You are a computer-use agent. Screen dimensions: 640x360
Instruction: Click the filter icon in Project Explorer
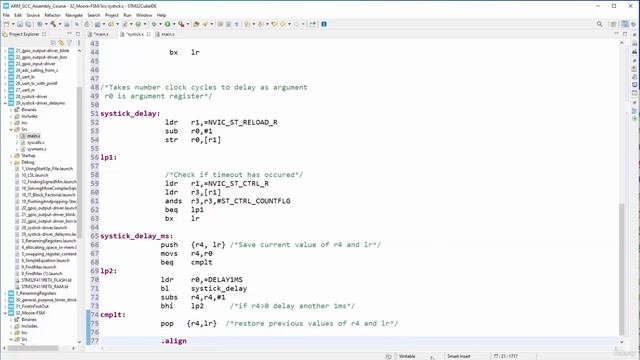coord(69,43)
